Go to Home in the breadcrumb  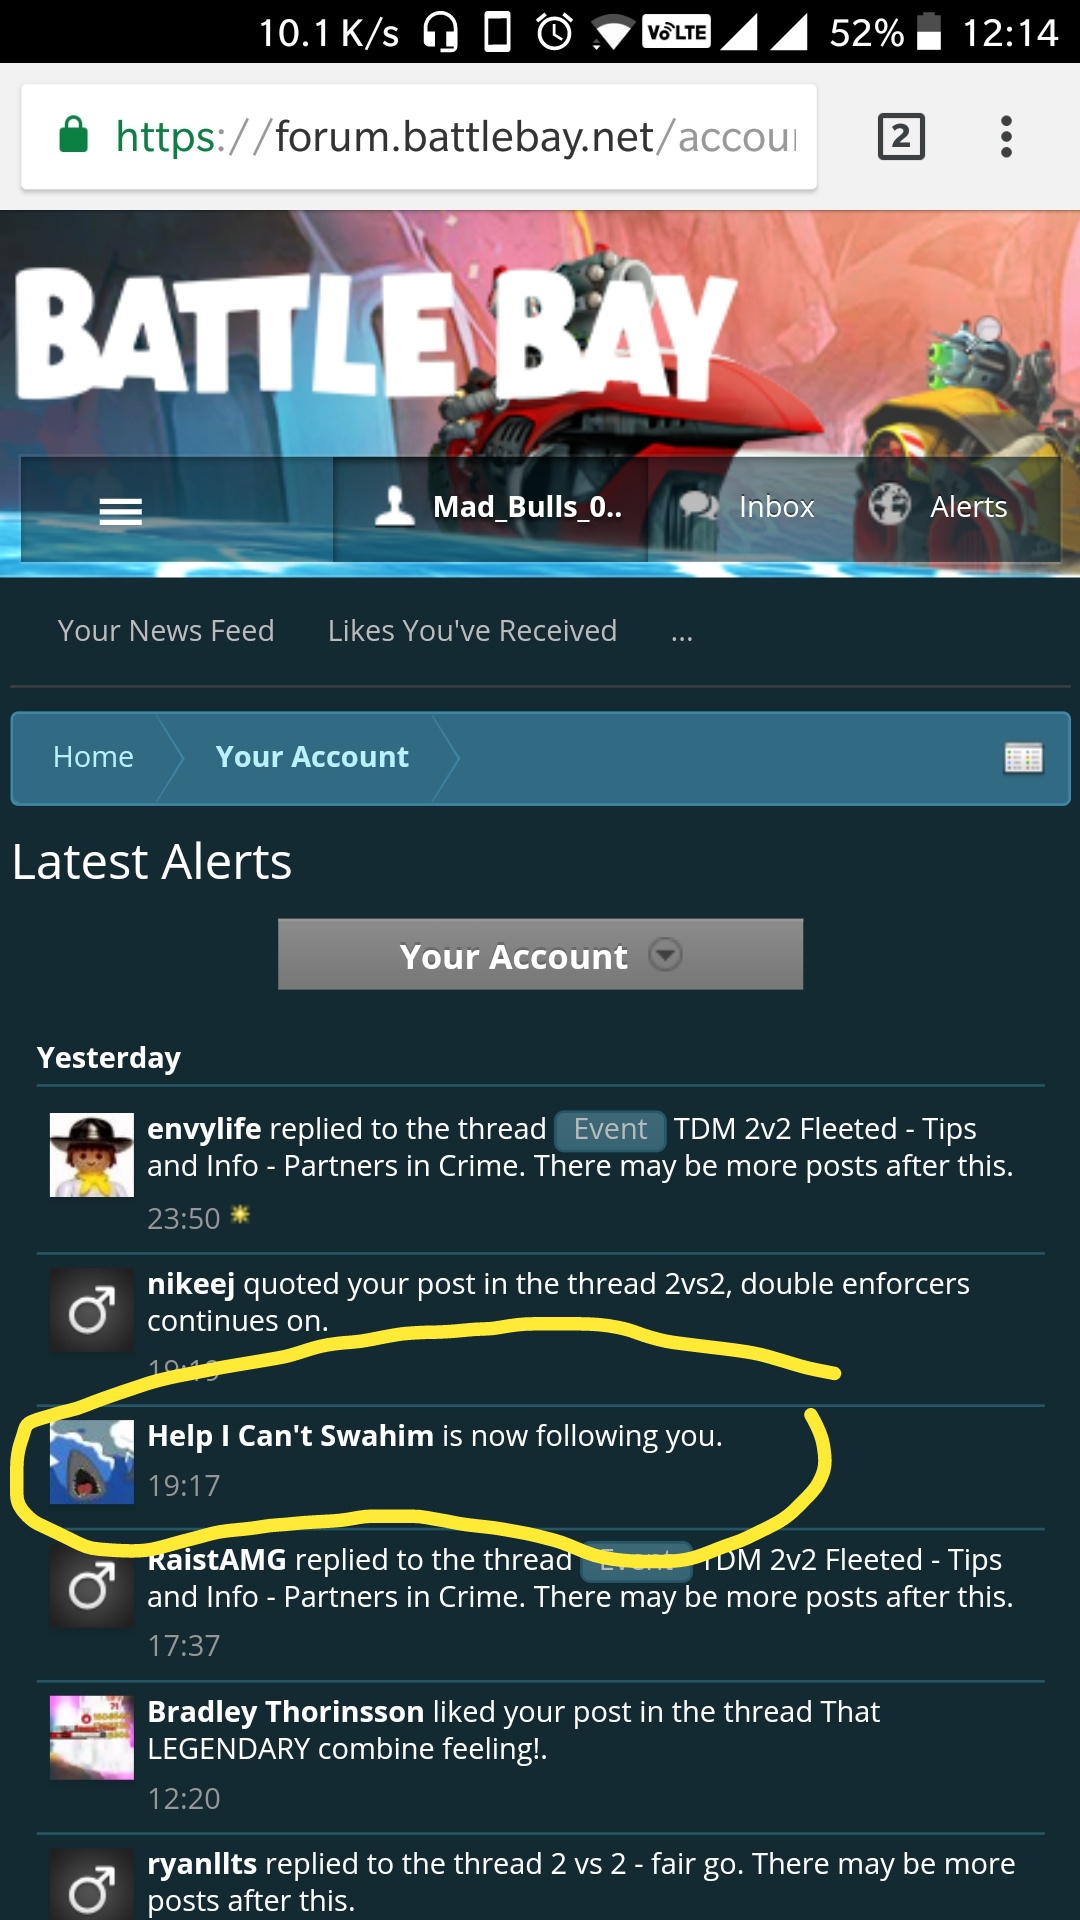93,757
